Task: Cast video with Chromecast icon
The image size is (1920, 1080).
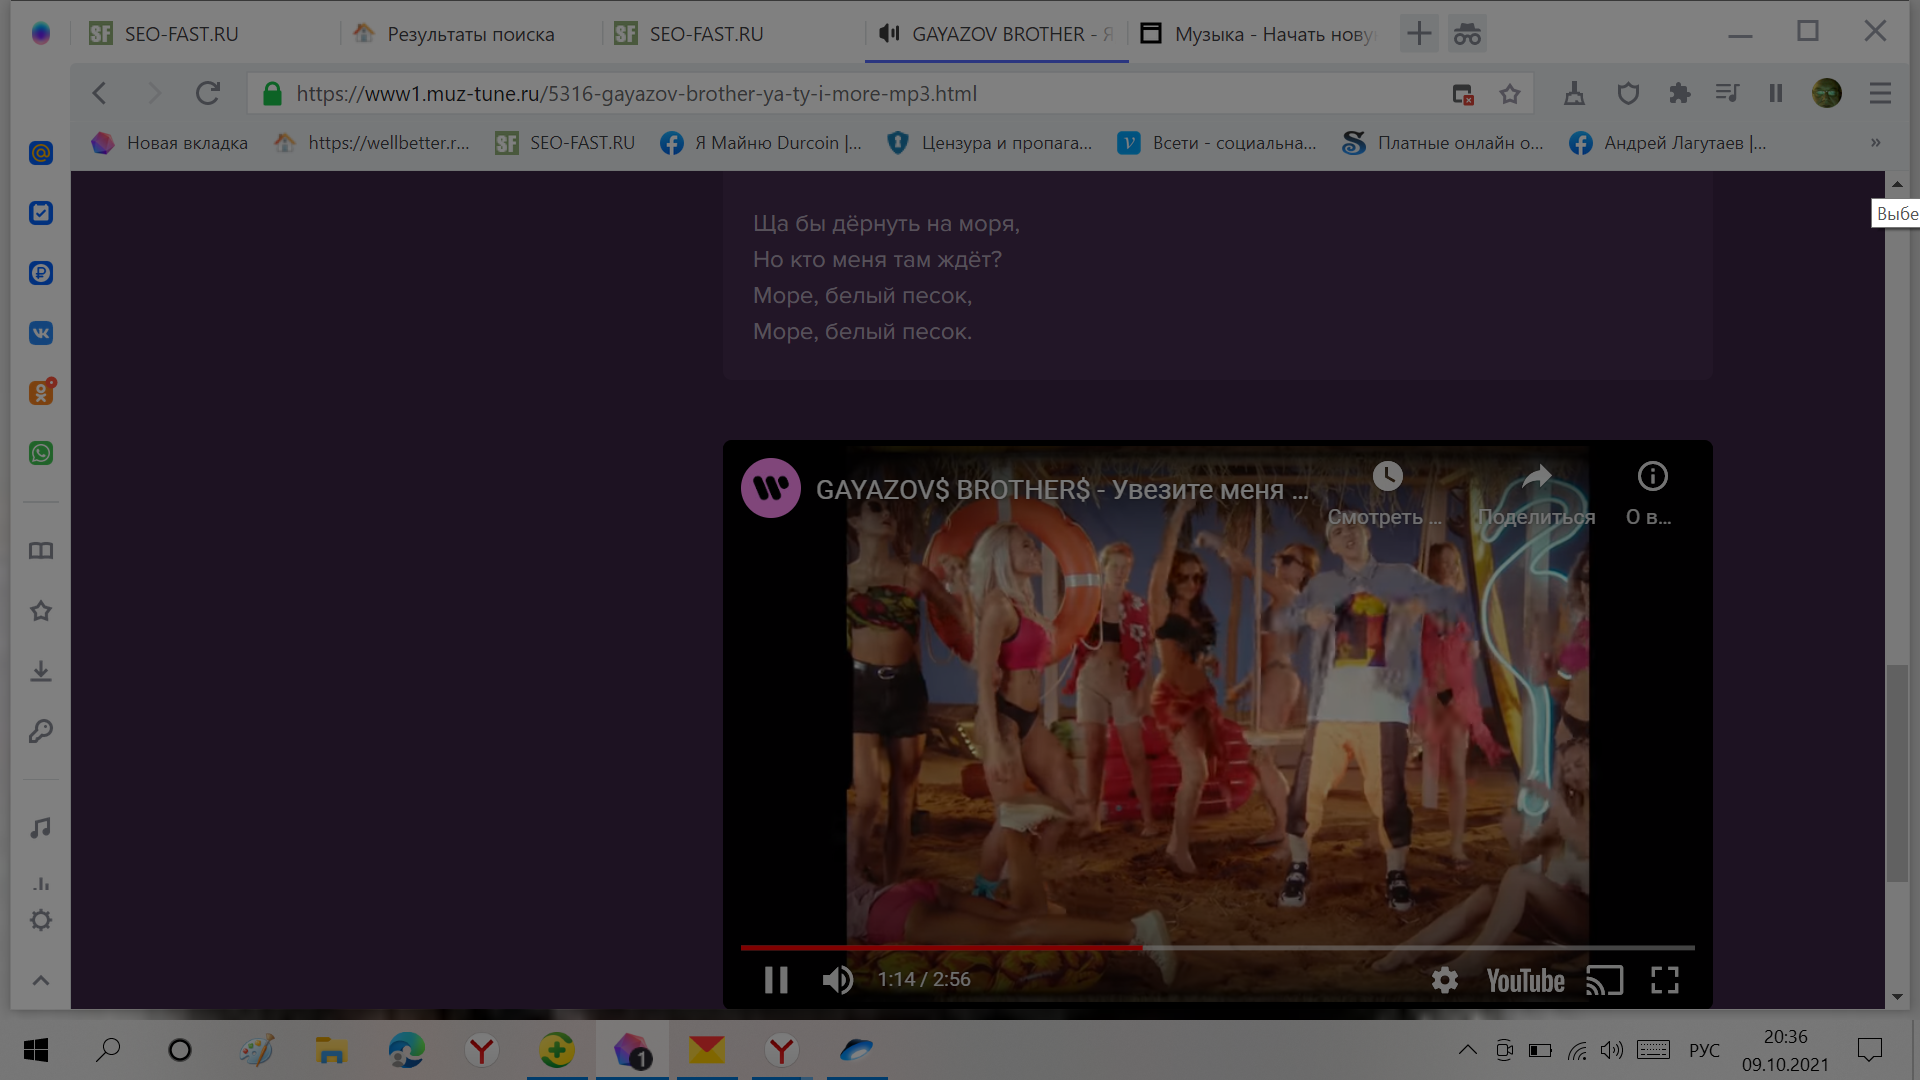Action: [x=1604, y=980]
